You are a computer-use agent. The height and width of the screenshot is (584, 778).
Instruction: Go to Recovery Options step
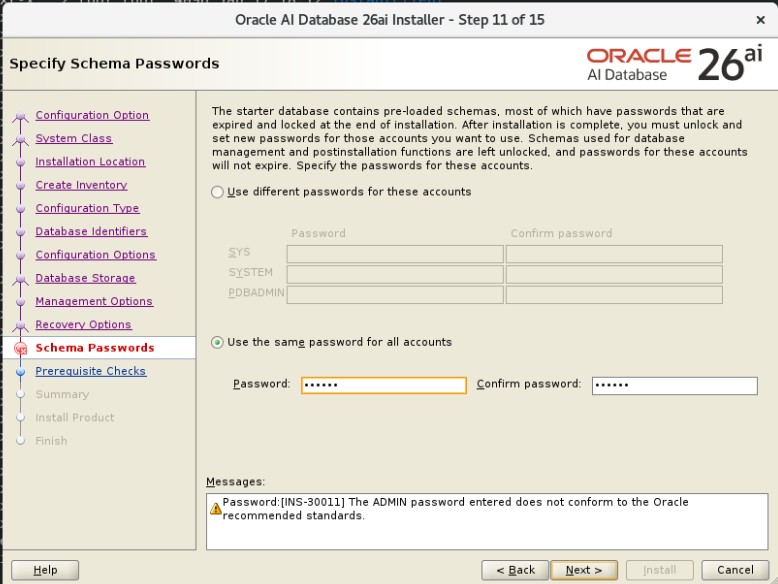(83, 324)
